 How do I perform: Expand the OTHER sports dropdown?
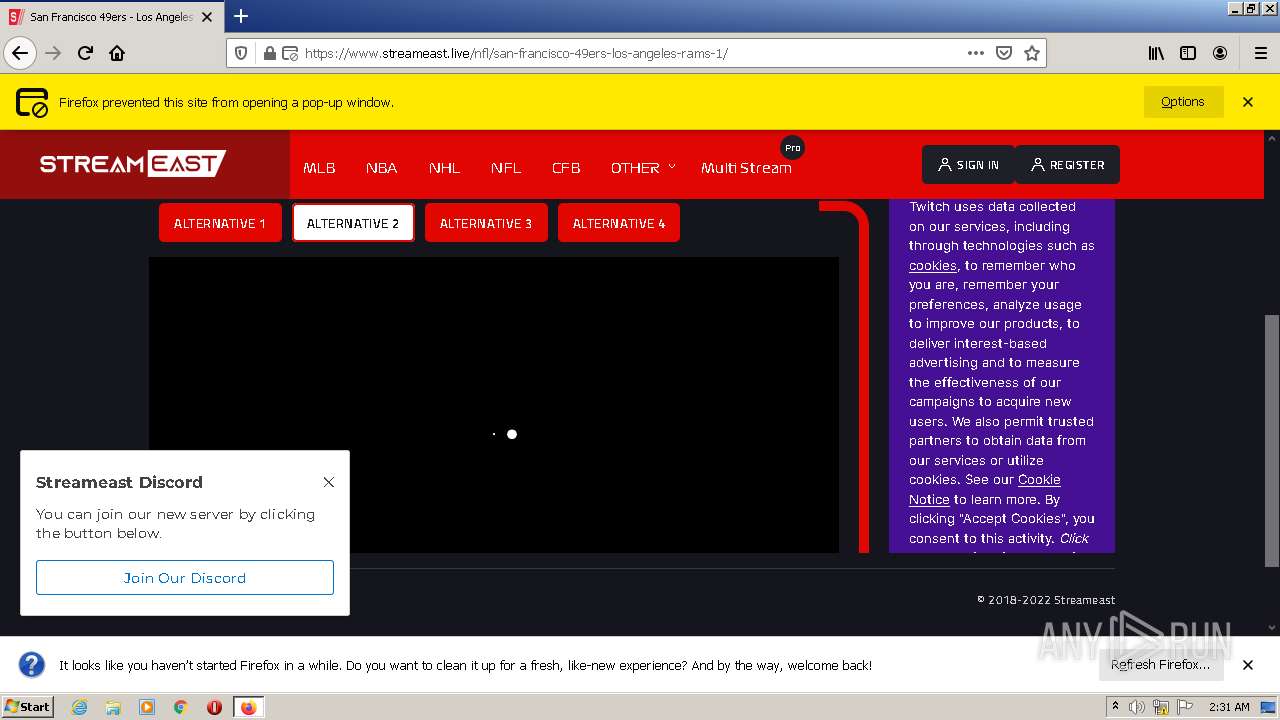643,168
